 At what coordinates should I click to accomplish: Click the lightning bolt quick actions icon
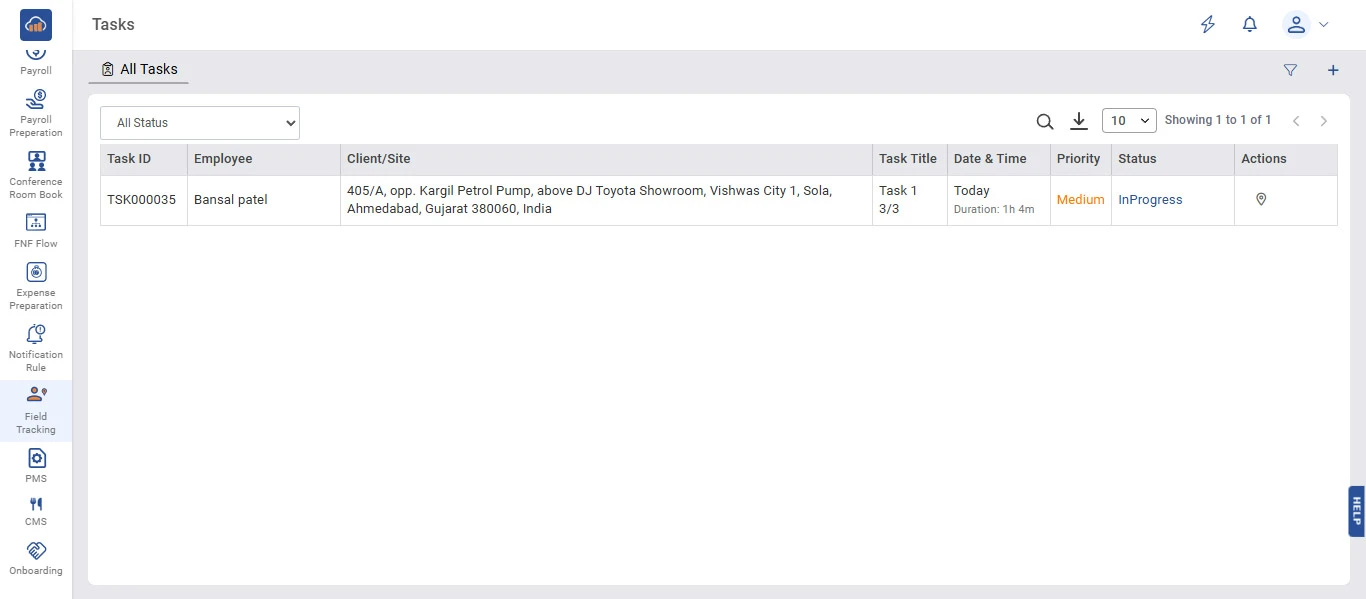pos(1208,25)
